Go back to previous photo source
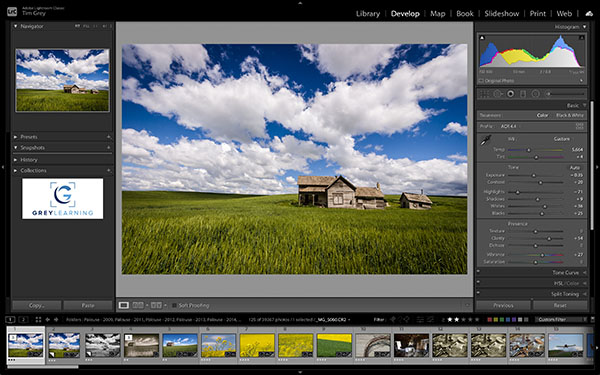Screen dimensions: 600x375 point(47,320)
